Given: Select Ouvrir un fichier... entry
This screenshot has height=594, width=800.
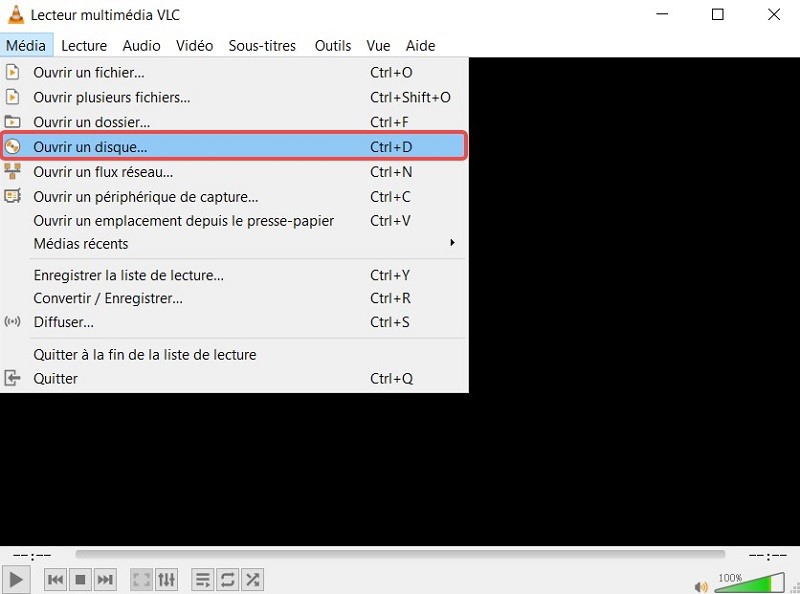Looking at the screenshot, I should point(234,72).
